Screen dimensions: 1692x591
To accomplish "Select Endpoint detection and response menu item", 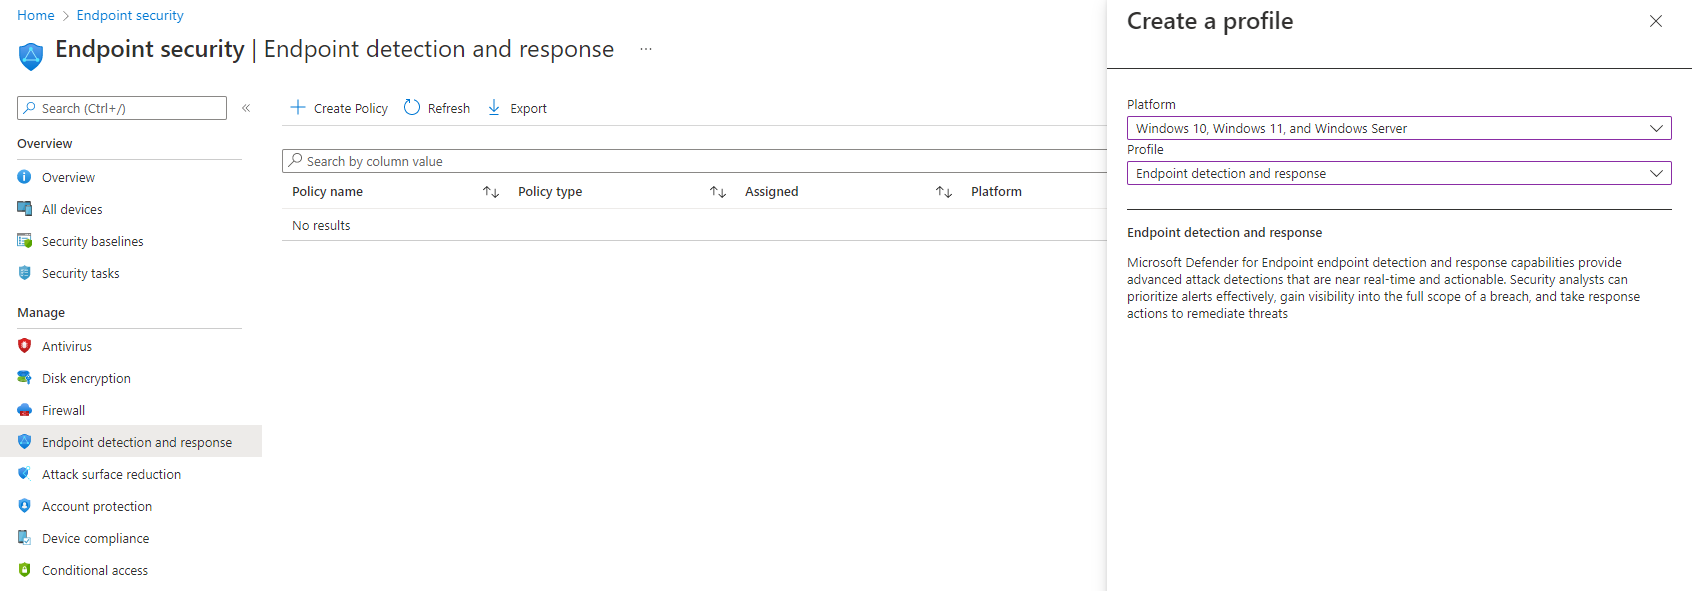I will pos(131,442).
